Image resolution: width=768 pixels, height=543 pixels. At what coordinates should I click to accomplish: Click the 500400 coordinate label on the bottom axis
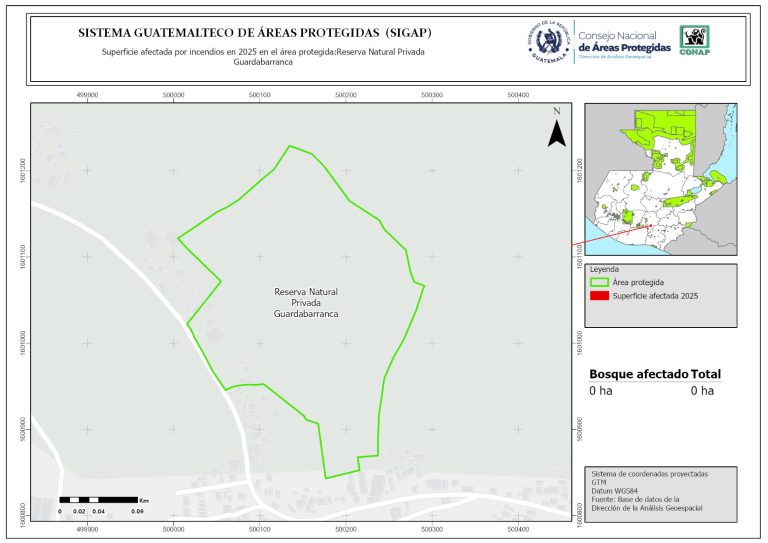click(517, 528)
